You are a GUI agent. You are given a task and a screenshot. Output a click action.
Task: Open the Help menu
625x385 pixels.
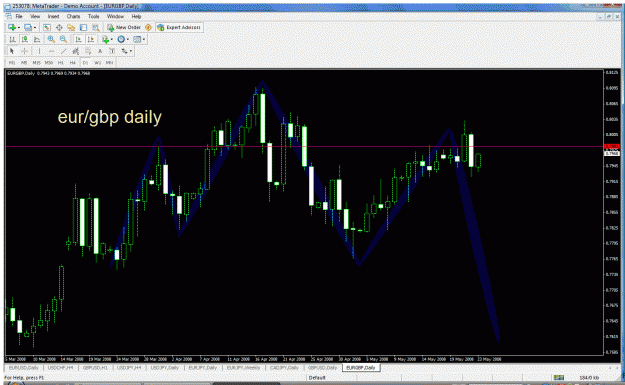point(136,16)
